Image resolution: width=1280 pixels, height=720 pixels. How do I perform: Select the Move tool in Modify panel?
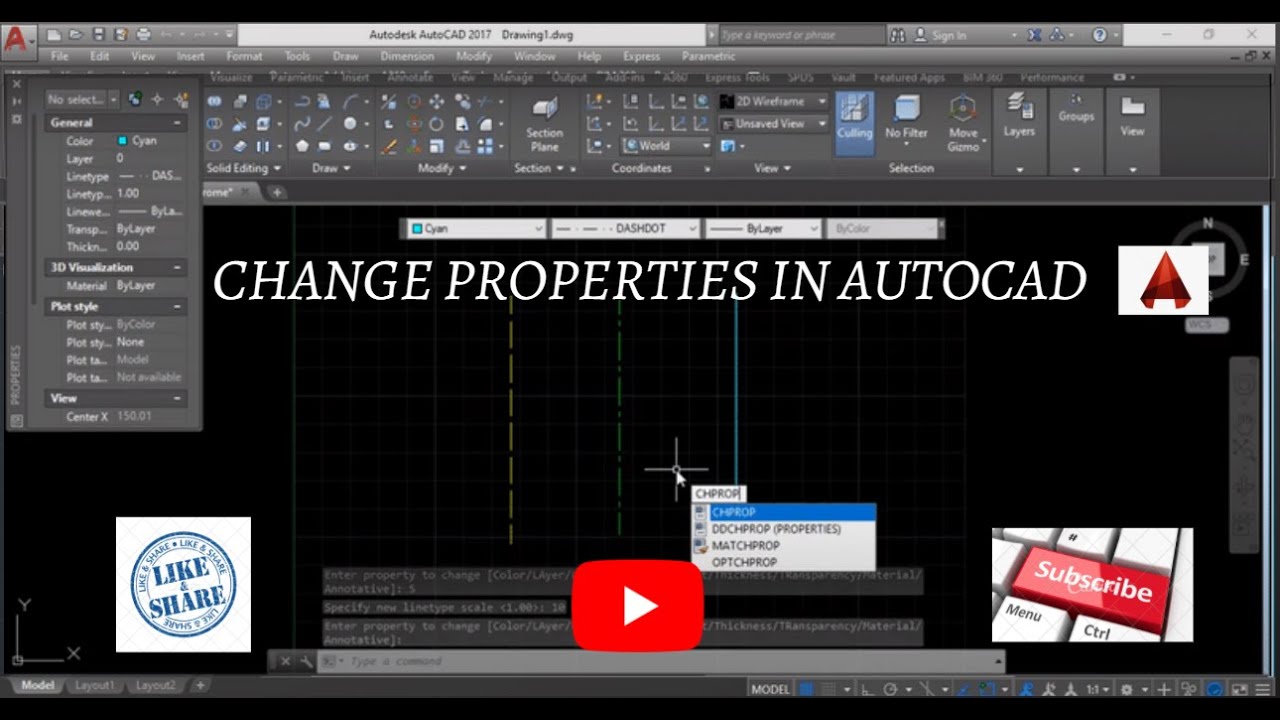[436, 101]
